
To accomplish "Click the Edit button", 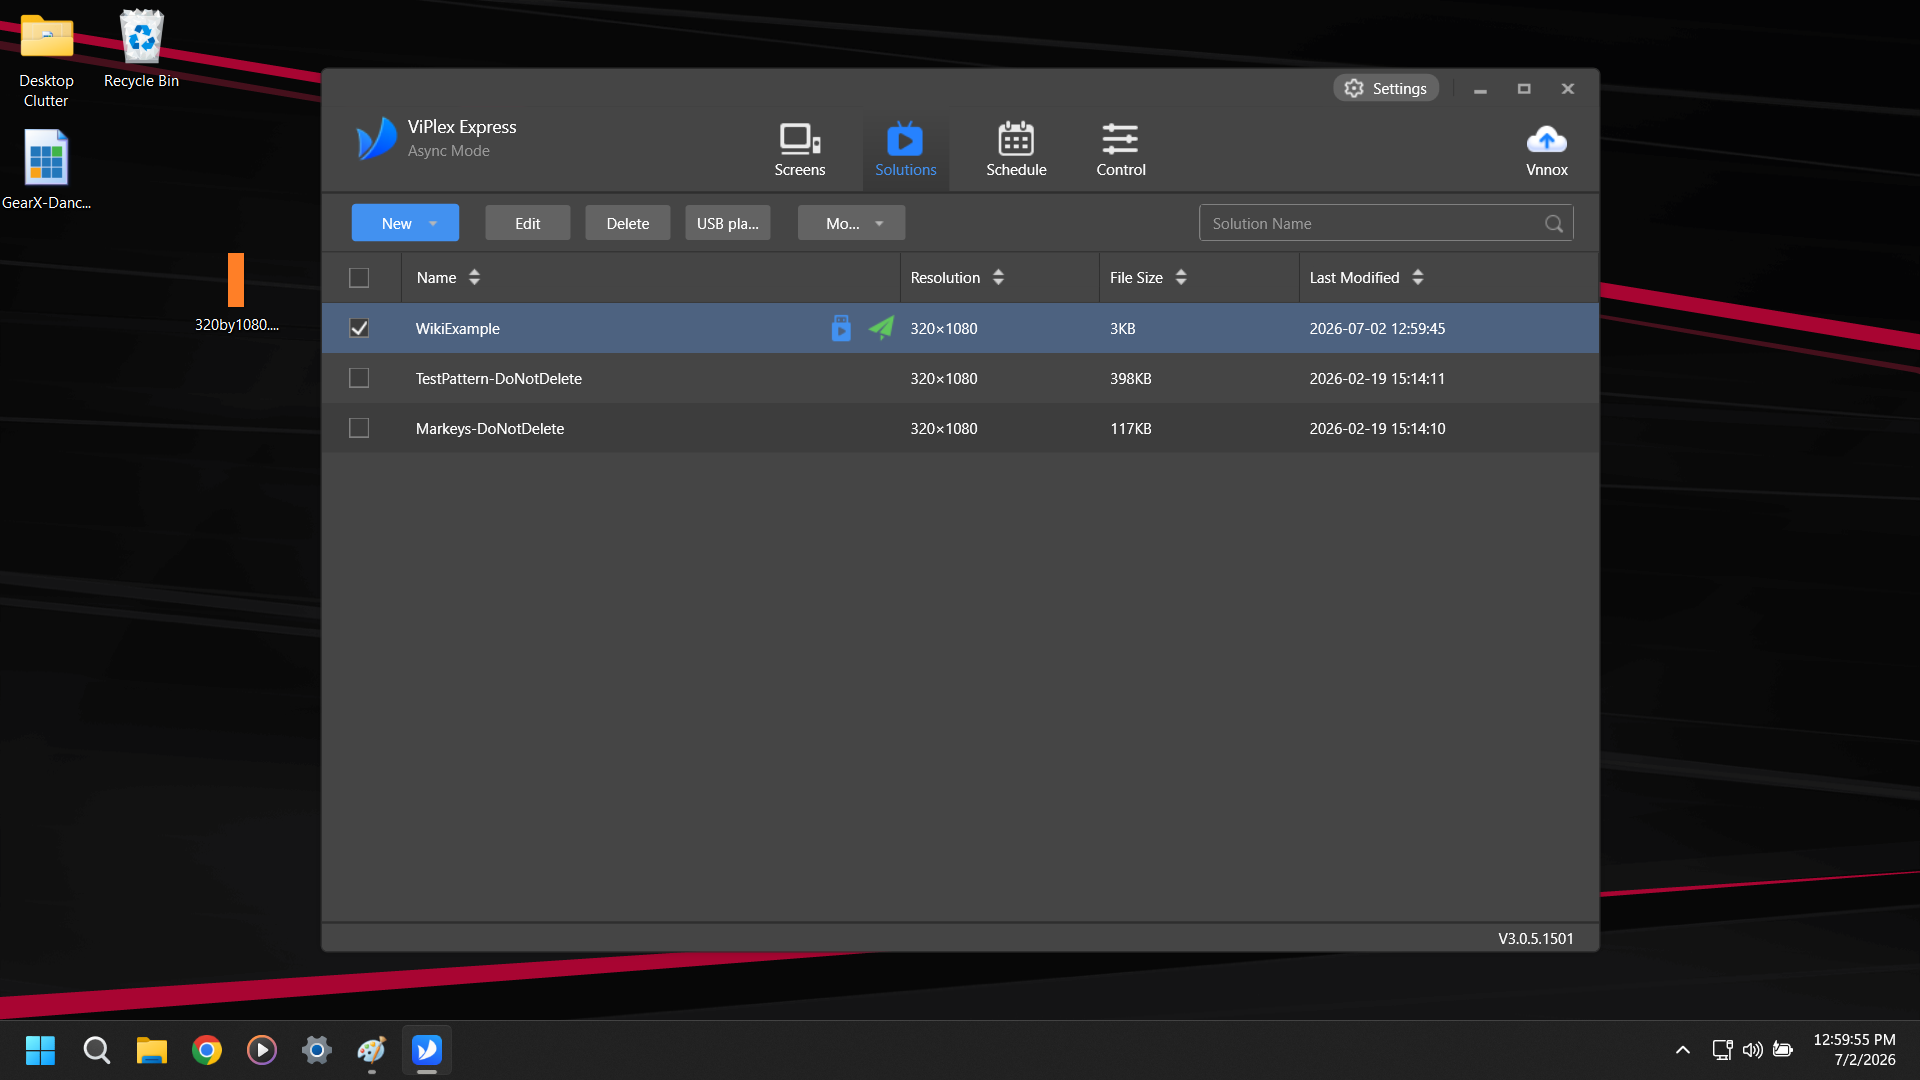I will [x=528, y=223].
